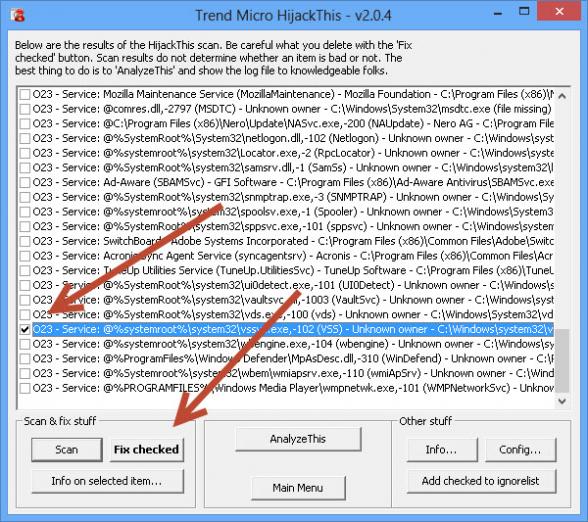Check the SwitchBoard Adobe Systems checkbox

coord(25,241)
